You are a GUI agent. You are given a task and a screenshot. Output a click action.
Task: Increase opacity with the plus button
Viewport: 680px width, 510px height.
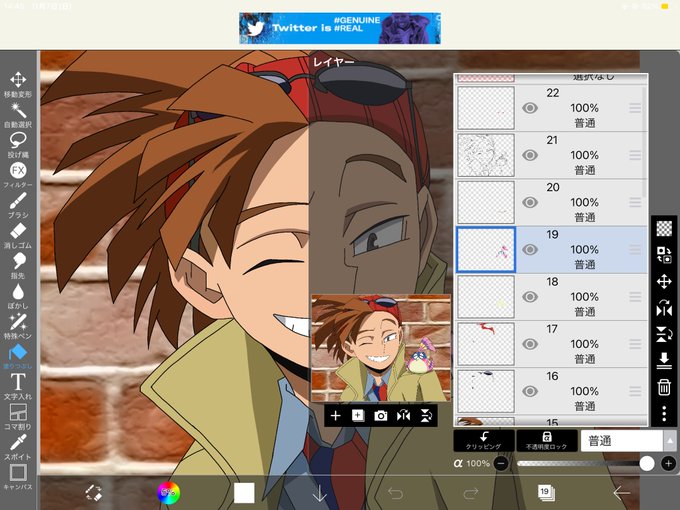(668, 464)
